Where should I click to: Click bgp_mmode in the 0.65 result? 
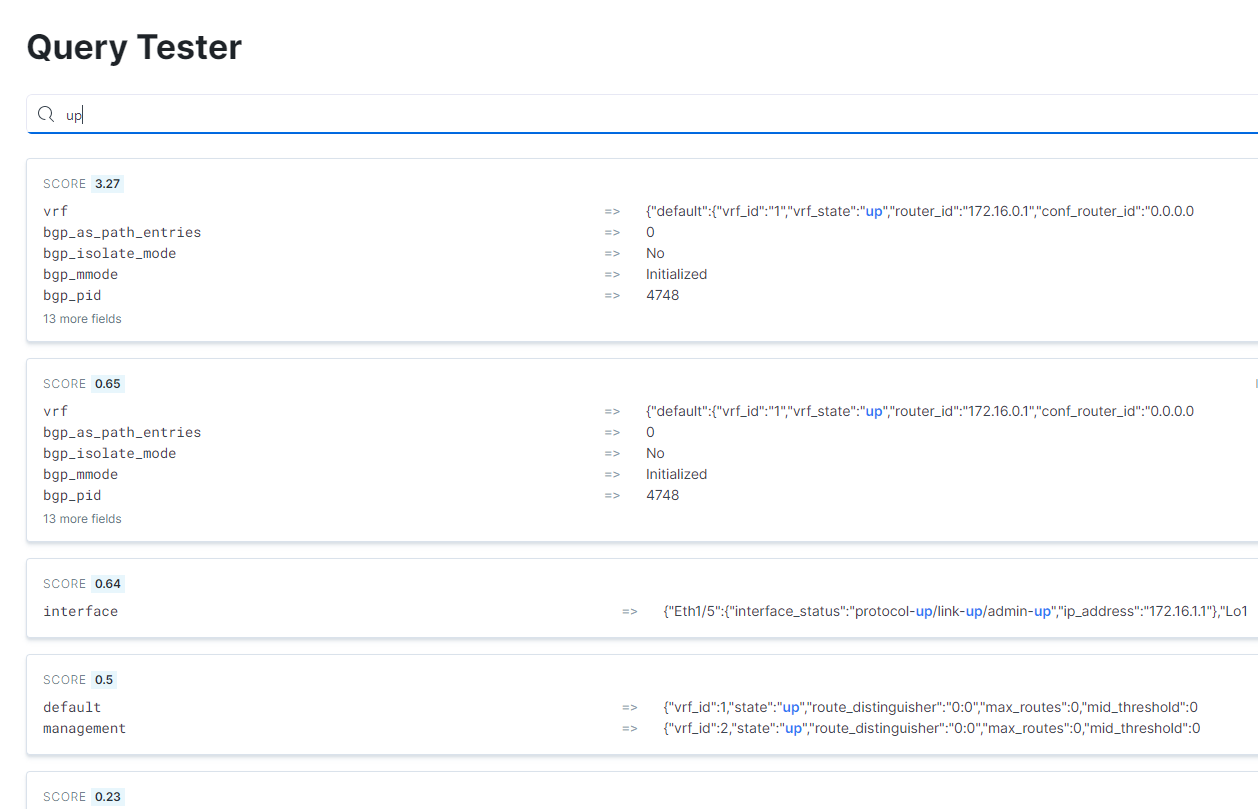point(80,474)
